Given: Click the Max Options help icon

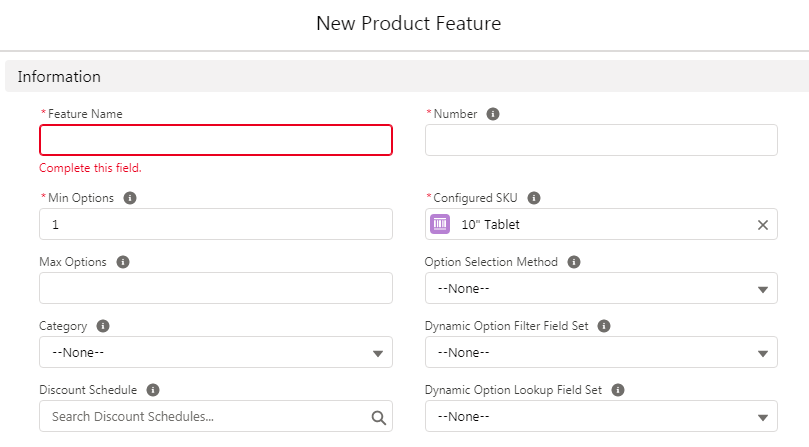Looking at the screenshot, I should click(x=123, y=262).
